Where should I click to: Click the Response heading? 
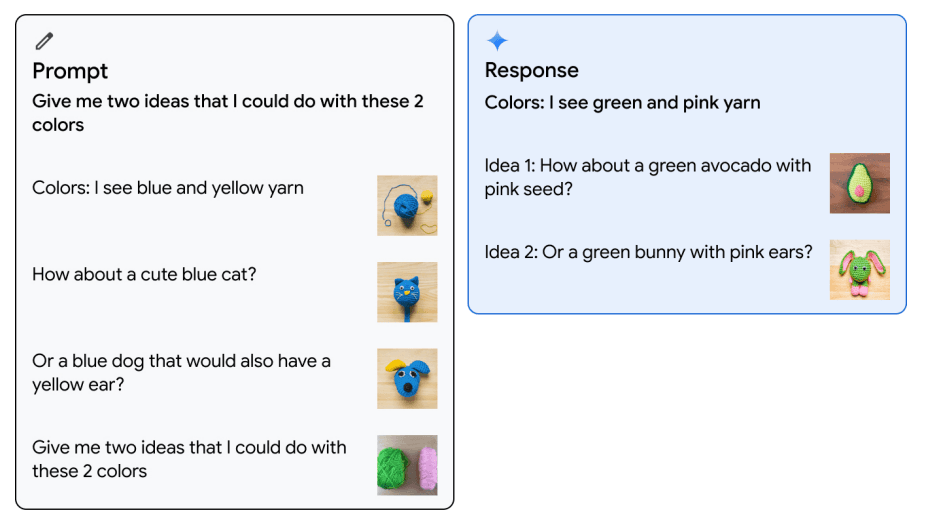tap(531, 70)
